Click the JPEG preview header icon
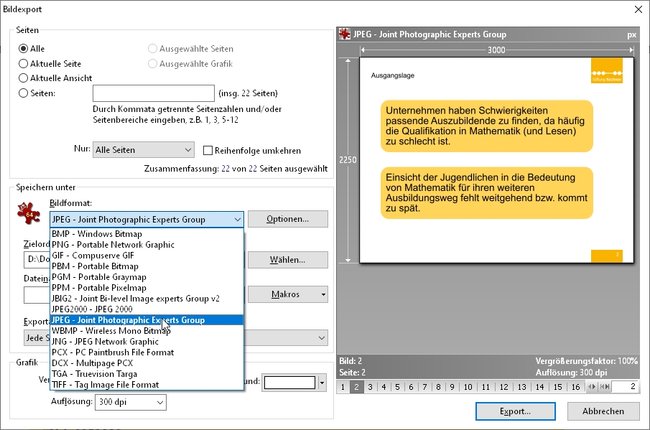Image resolution: width=650 pixels, height=430 pixels. click(344, 34)
